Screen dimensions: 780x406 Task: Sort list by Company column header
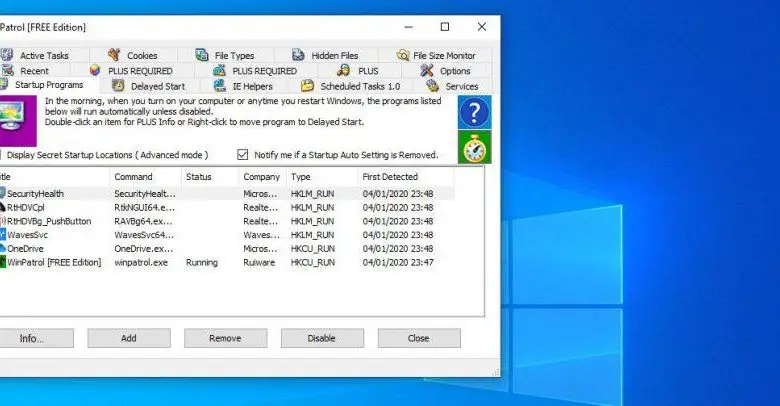click(x=262, y=177)
